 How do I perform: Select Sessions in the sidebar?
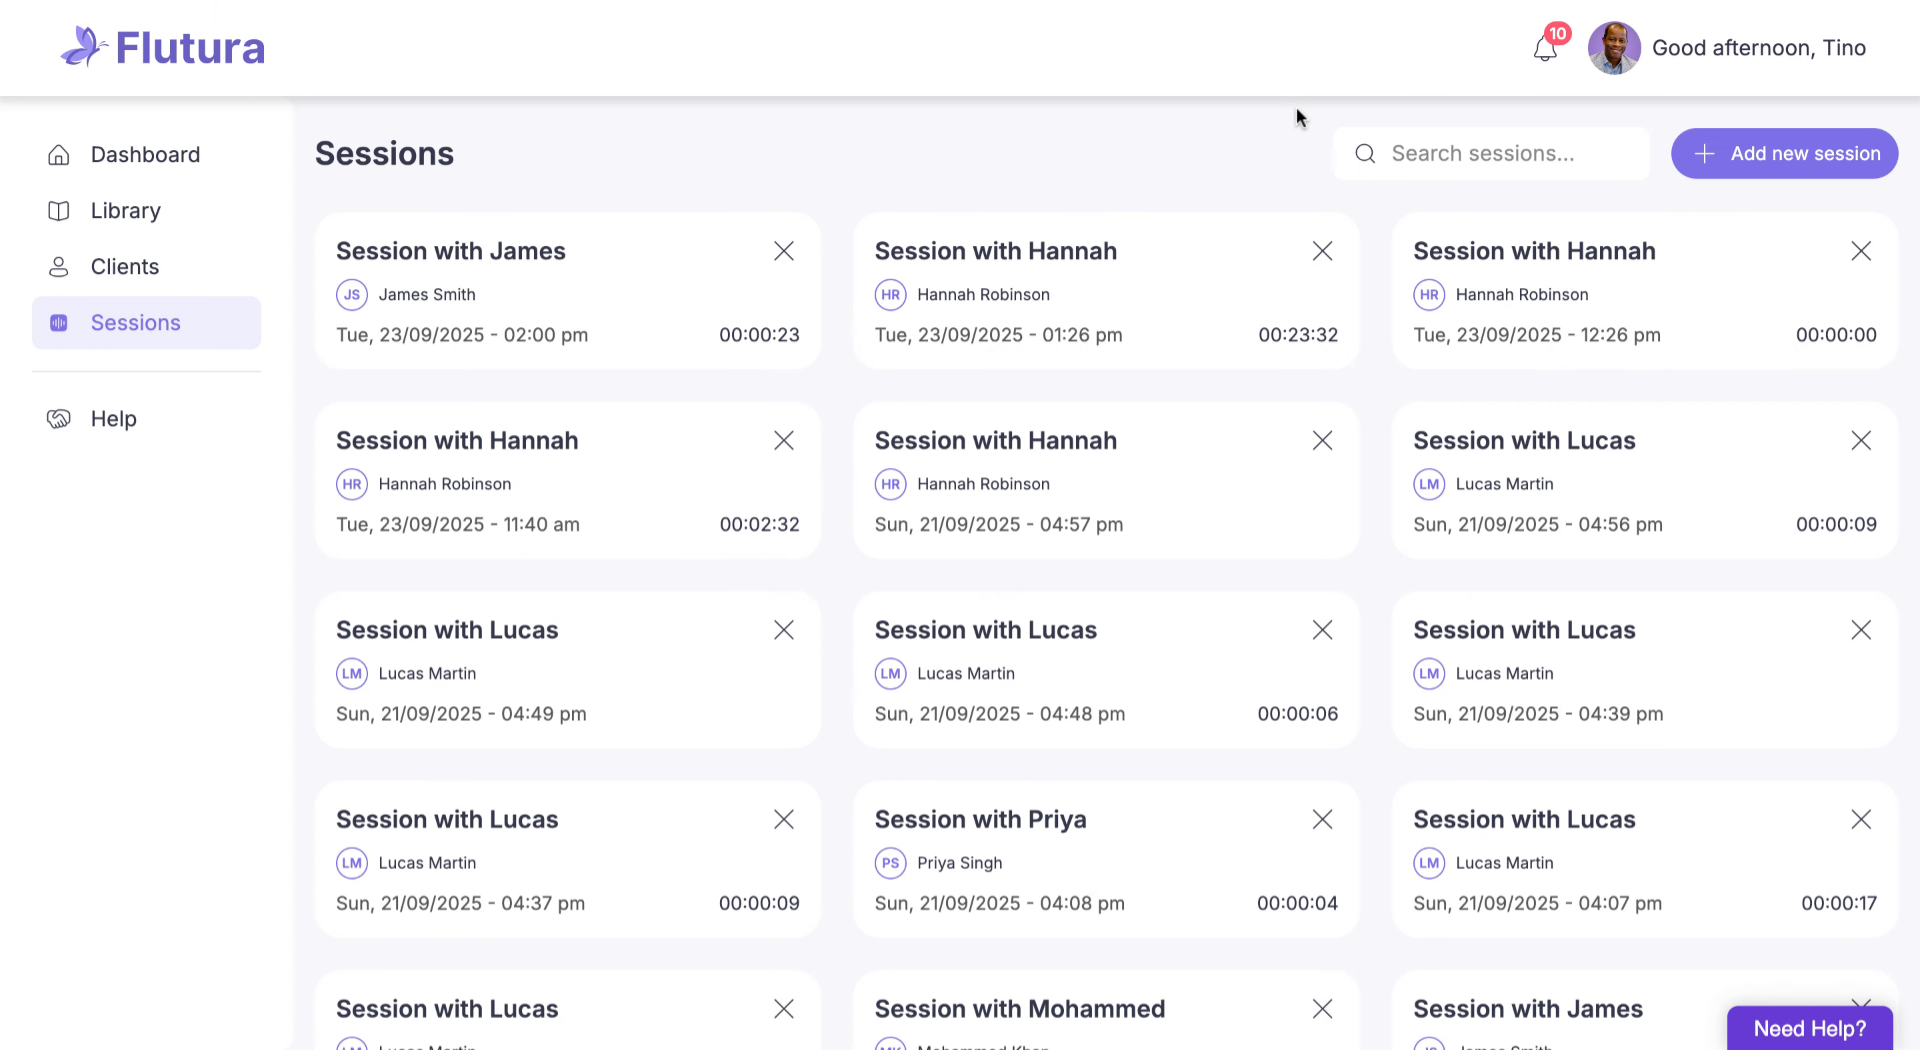click(x=135, y=323)
